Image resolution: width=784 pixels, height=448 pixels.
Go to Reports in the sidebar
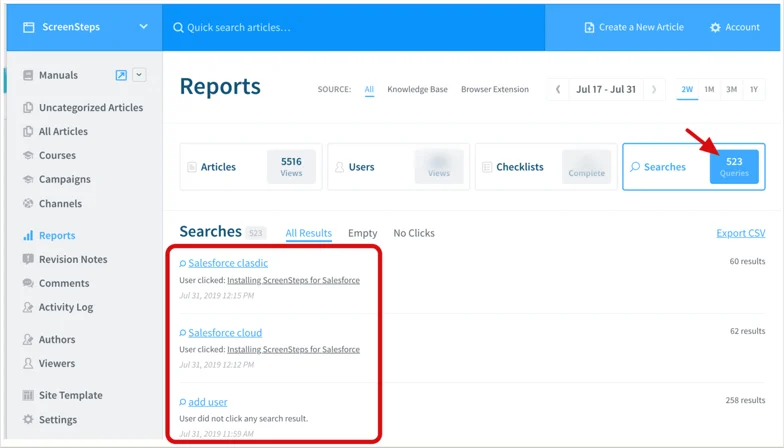coord(57,236)
